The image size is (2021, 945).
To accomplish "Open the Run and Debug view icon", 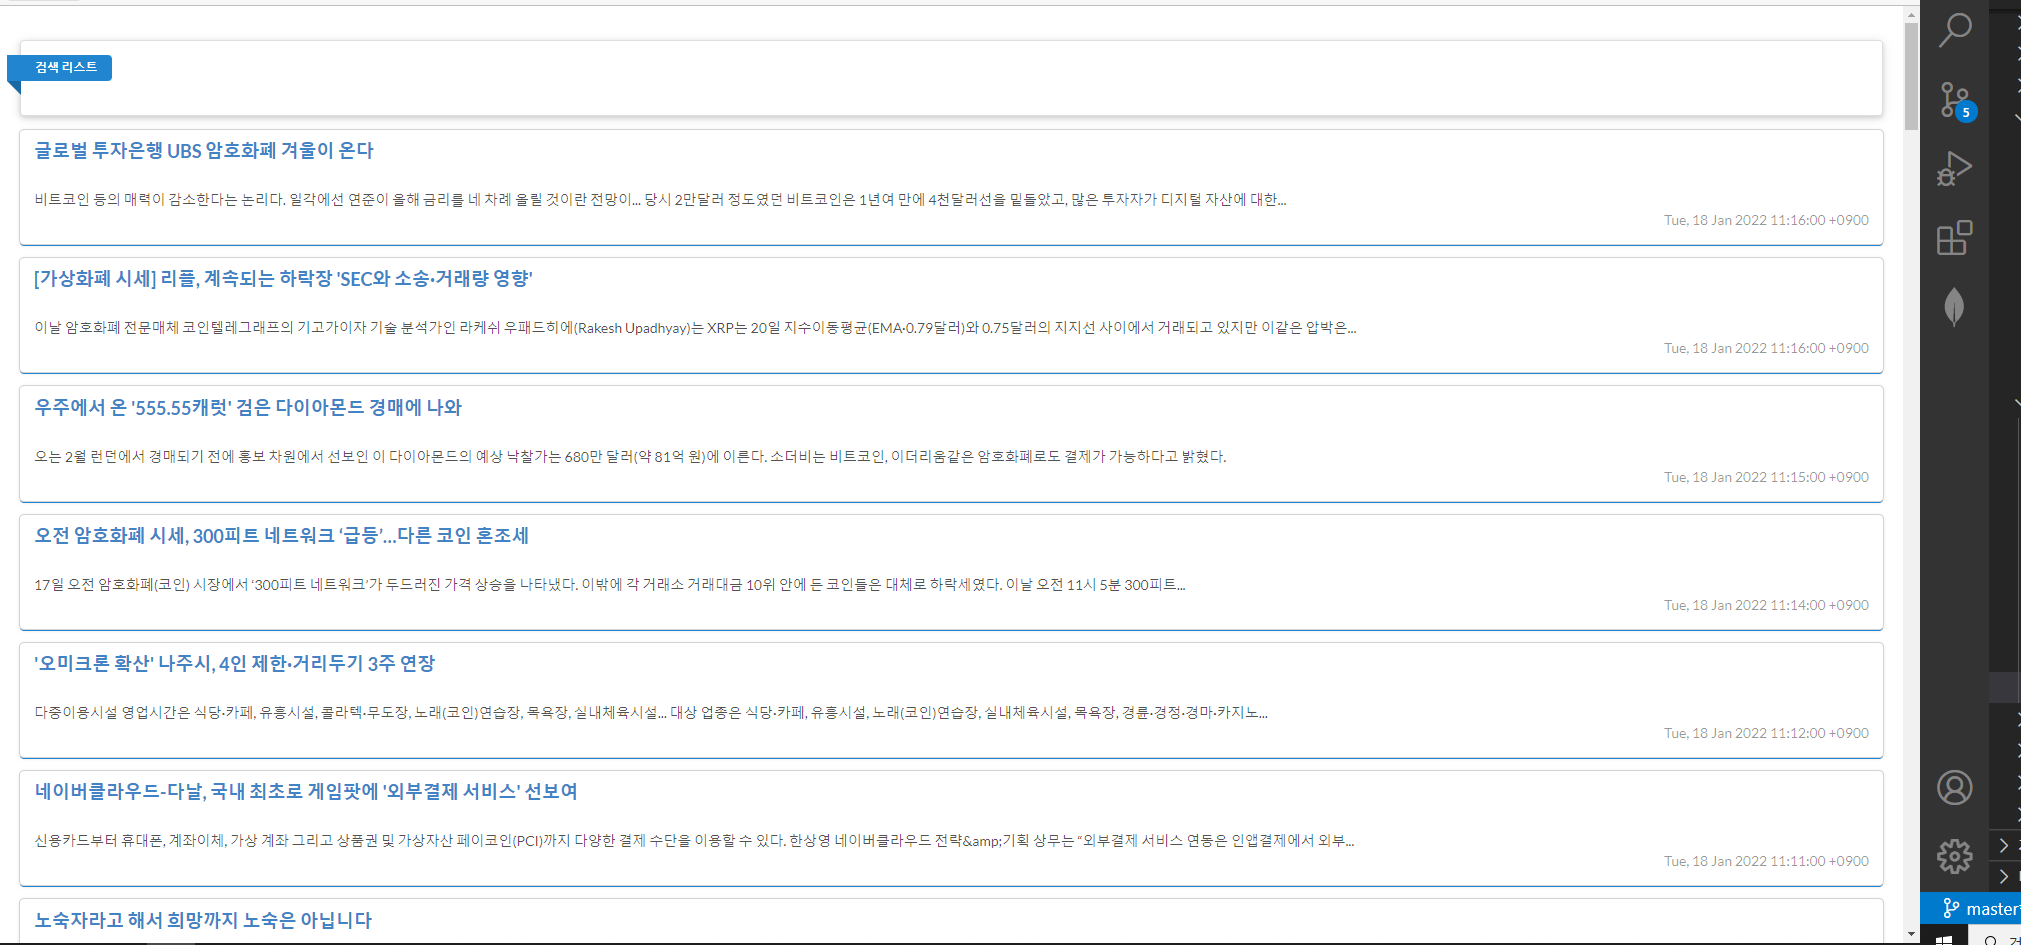I will 1954,168.
